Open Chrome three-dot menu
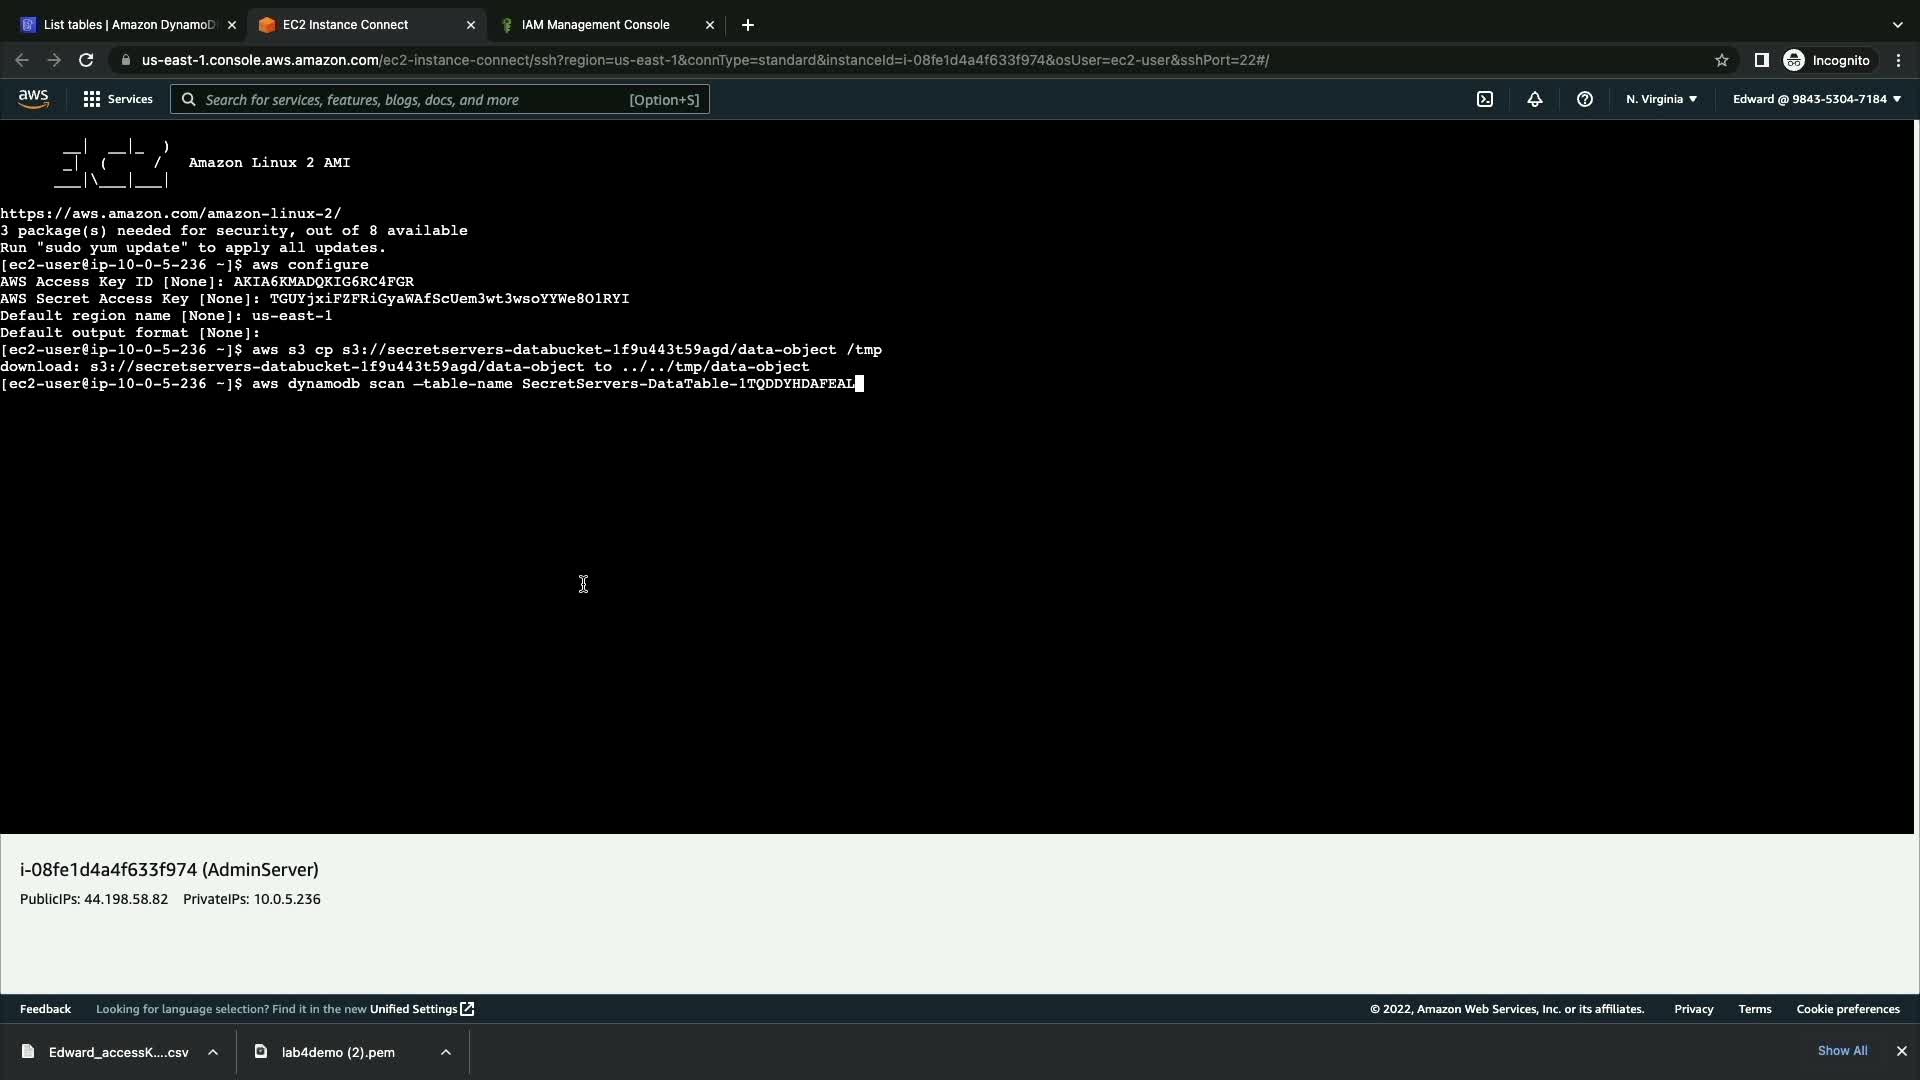Screen dimensions: 1920x1080 (1898, 60)
